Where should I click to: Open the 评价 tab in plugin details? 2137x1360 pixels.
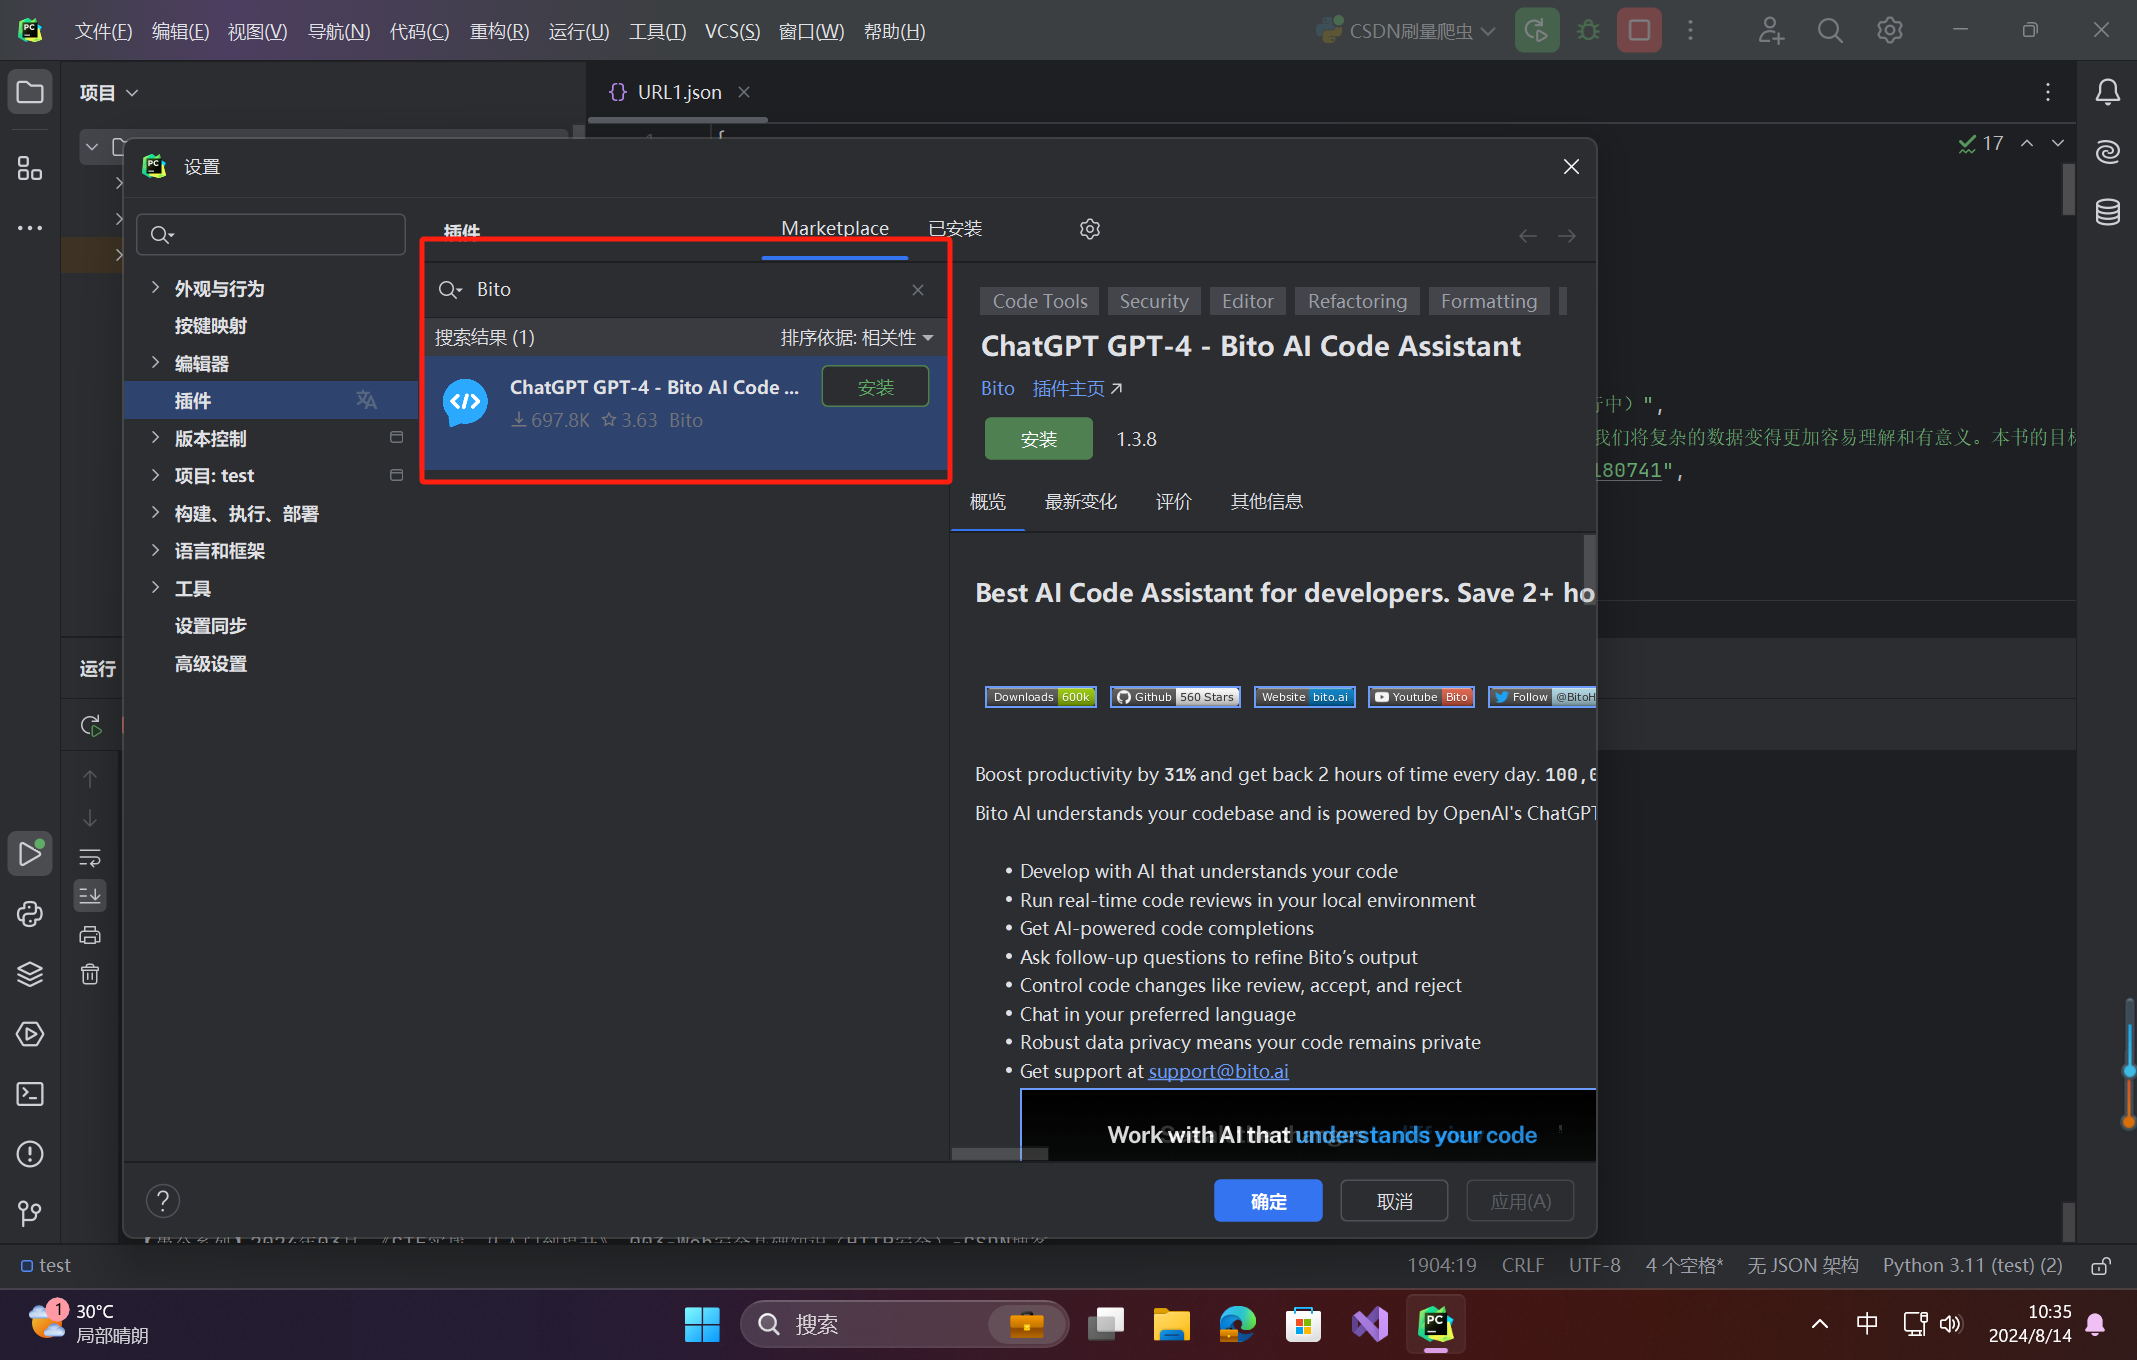coord(1173,502)
